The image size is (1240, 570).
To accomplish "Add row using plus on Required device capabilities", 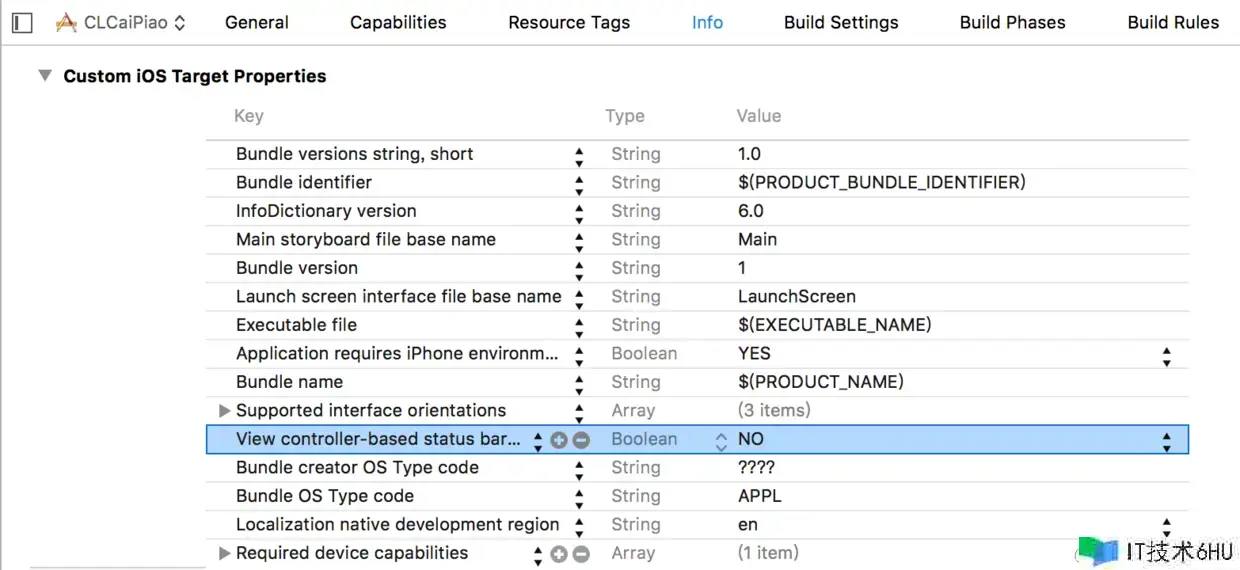I will coord(559,554).
